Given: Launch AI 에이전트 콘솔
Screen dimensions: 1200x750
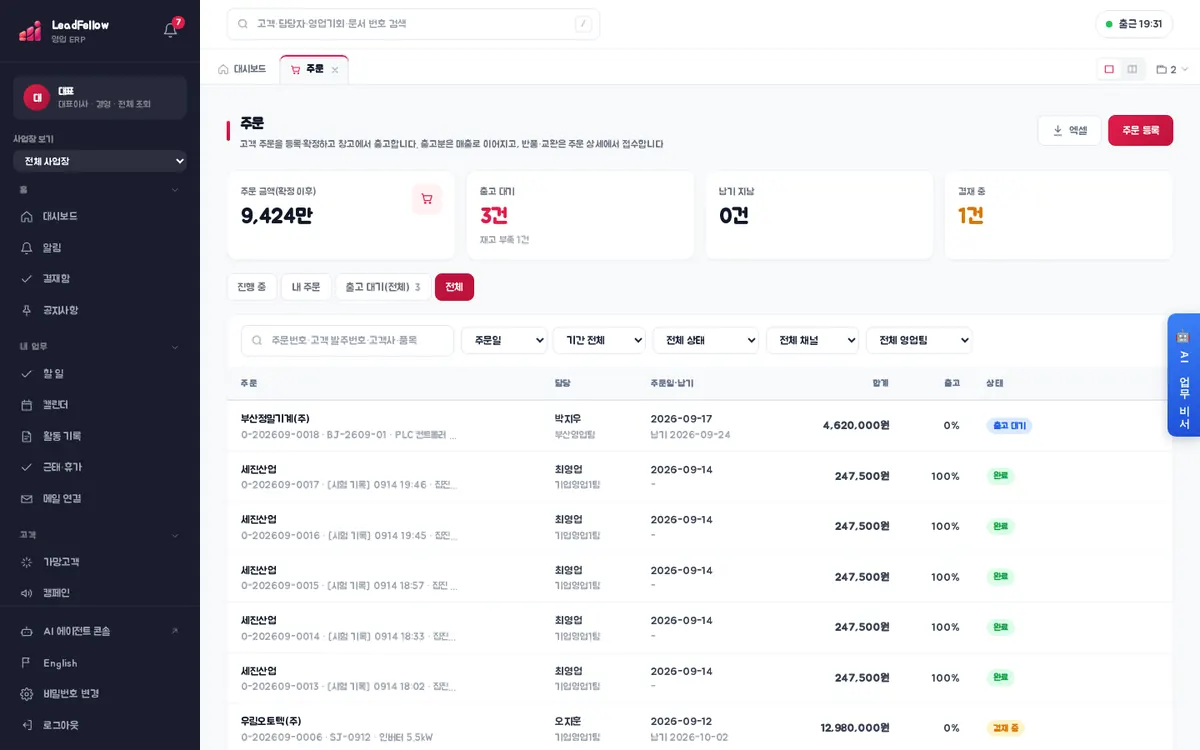Looking at the screenshot, I should [100, 631].
